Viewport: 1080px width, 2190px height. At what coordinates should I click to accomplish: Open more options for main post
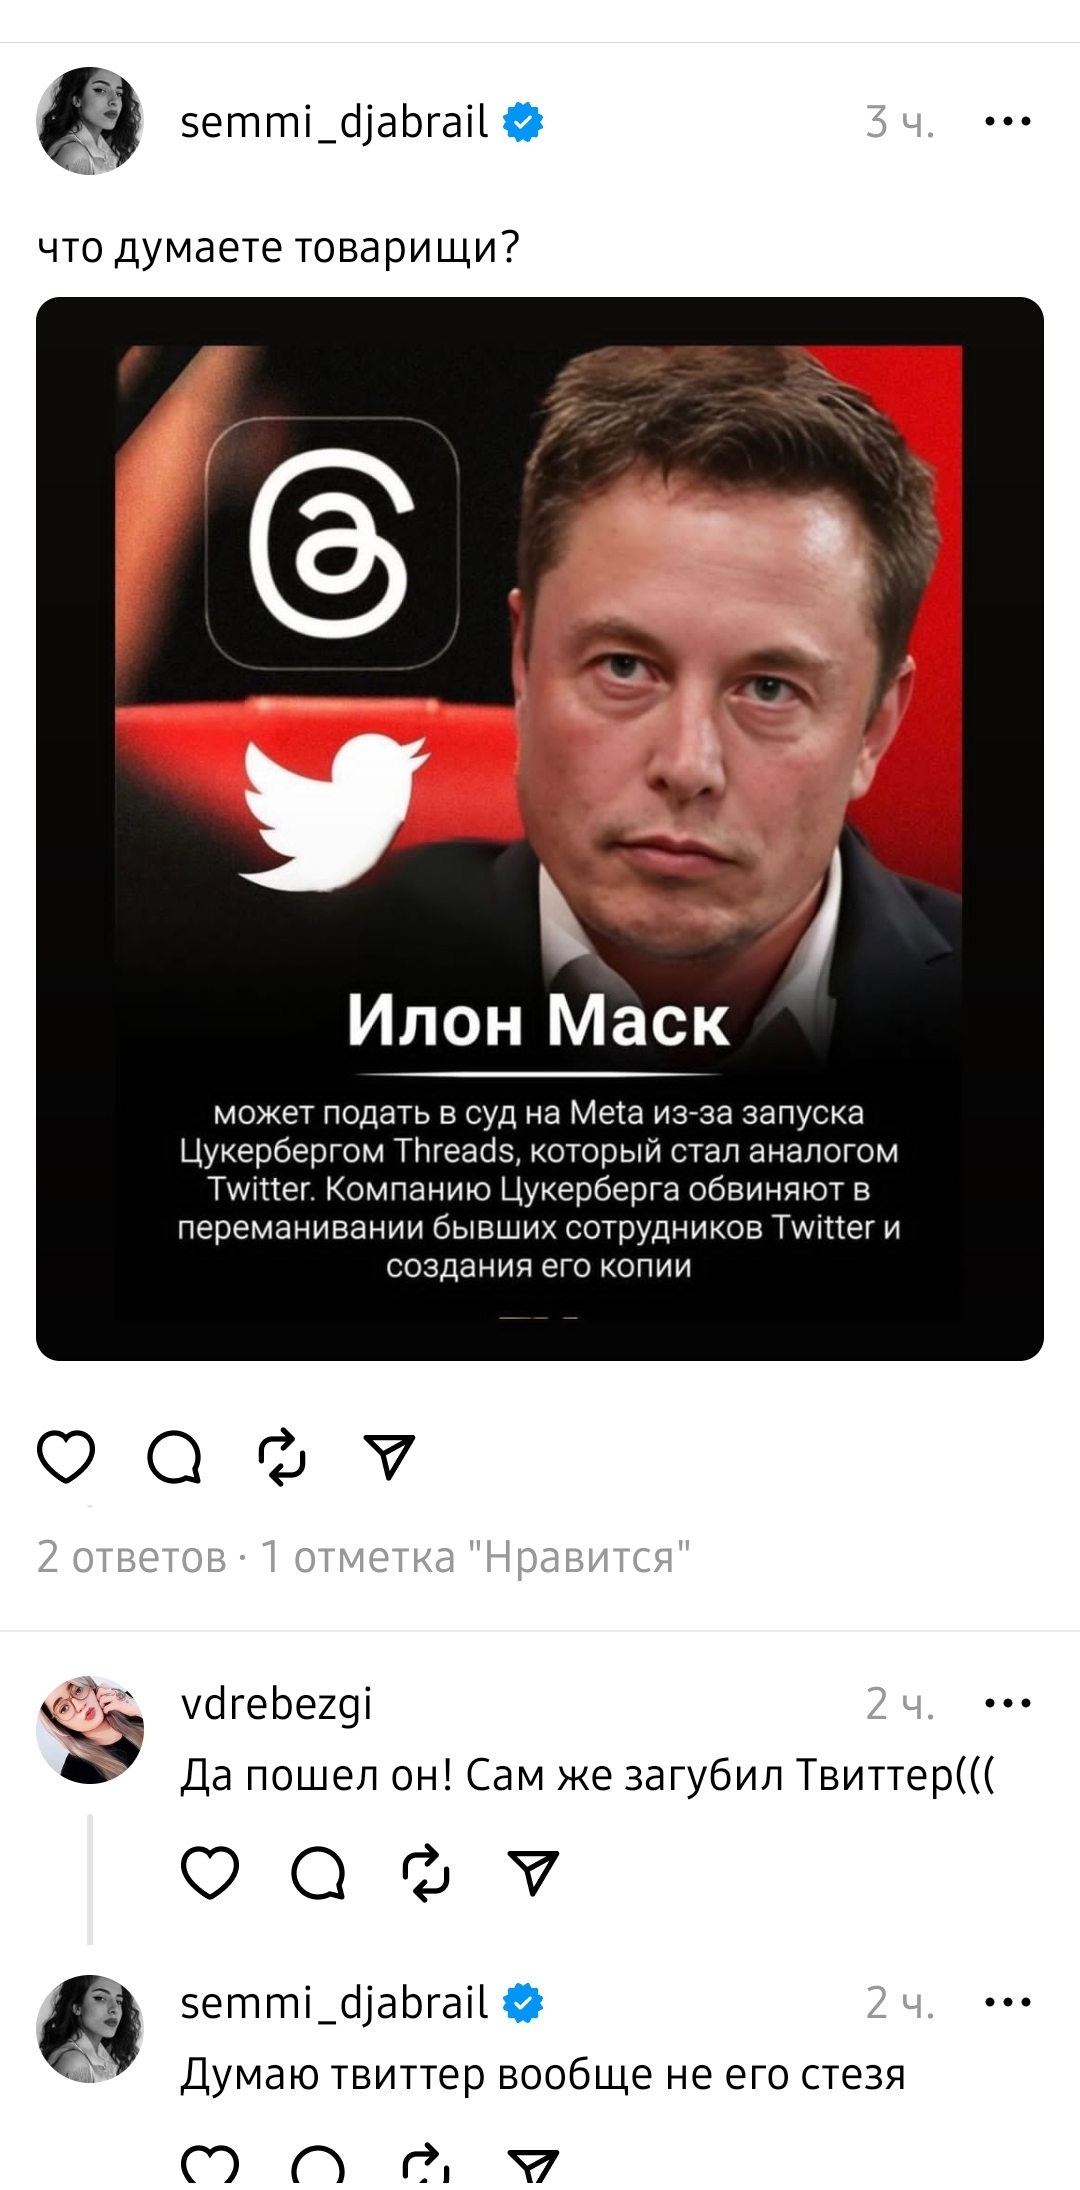tap(1007, 122)
